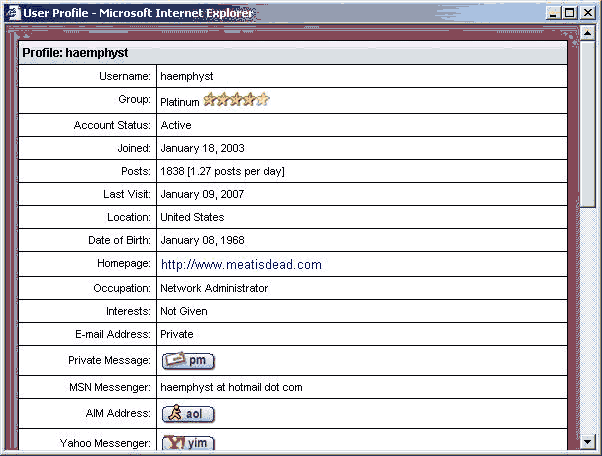This screenshot has height=456, width=602.
Task: Click the aol AIM address button
Action: 188,414
